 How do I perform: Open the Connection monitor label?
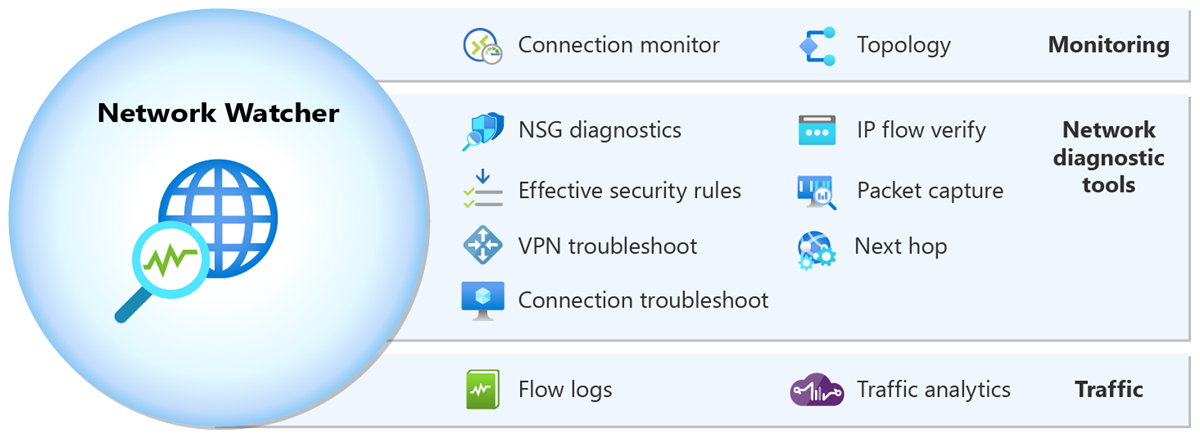coord(618,45)
